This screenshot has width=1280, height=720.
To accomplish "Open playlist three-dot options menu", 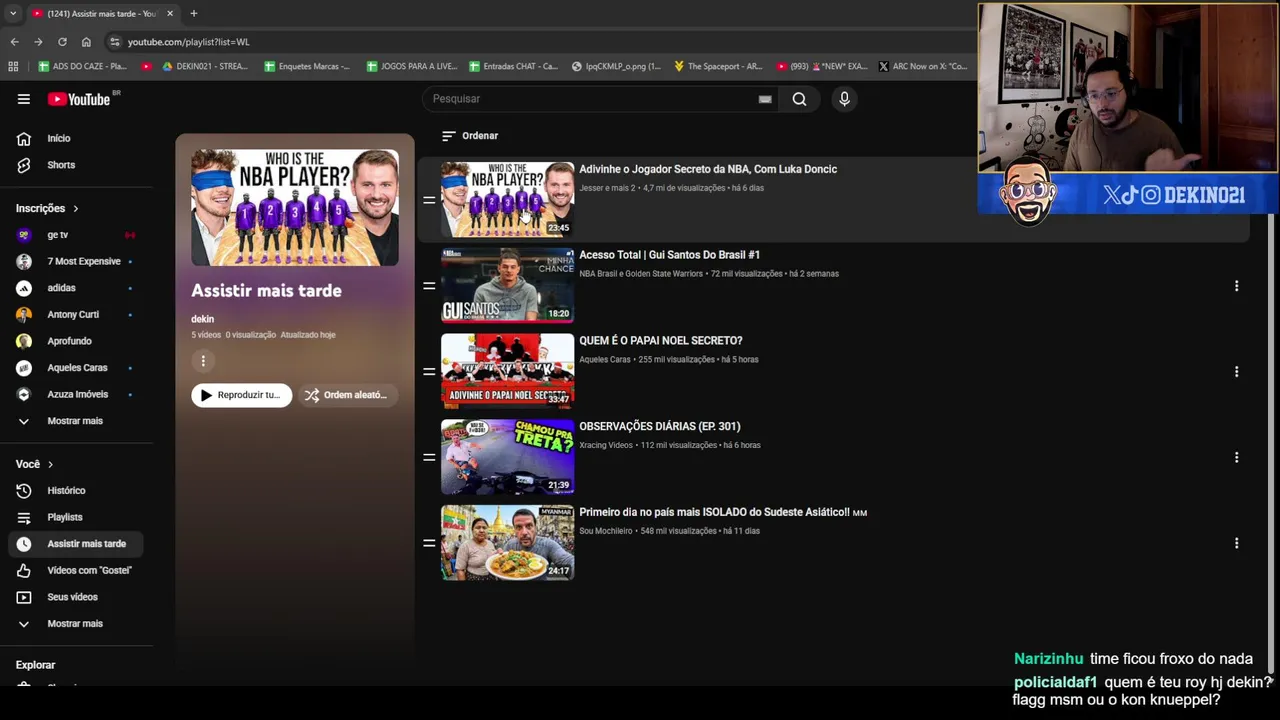I will click(x=203, y=361).
